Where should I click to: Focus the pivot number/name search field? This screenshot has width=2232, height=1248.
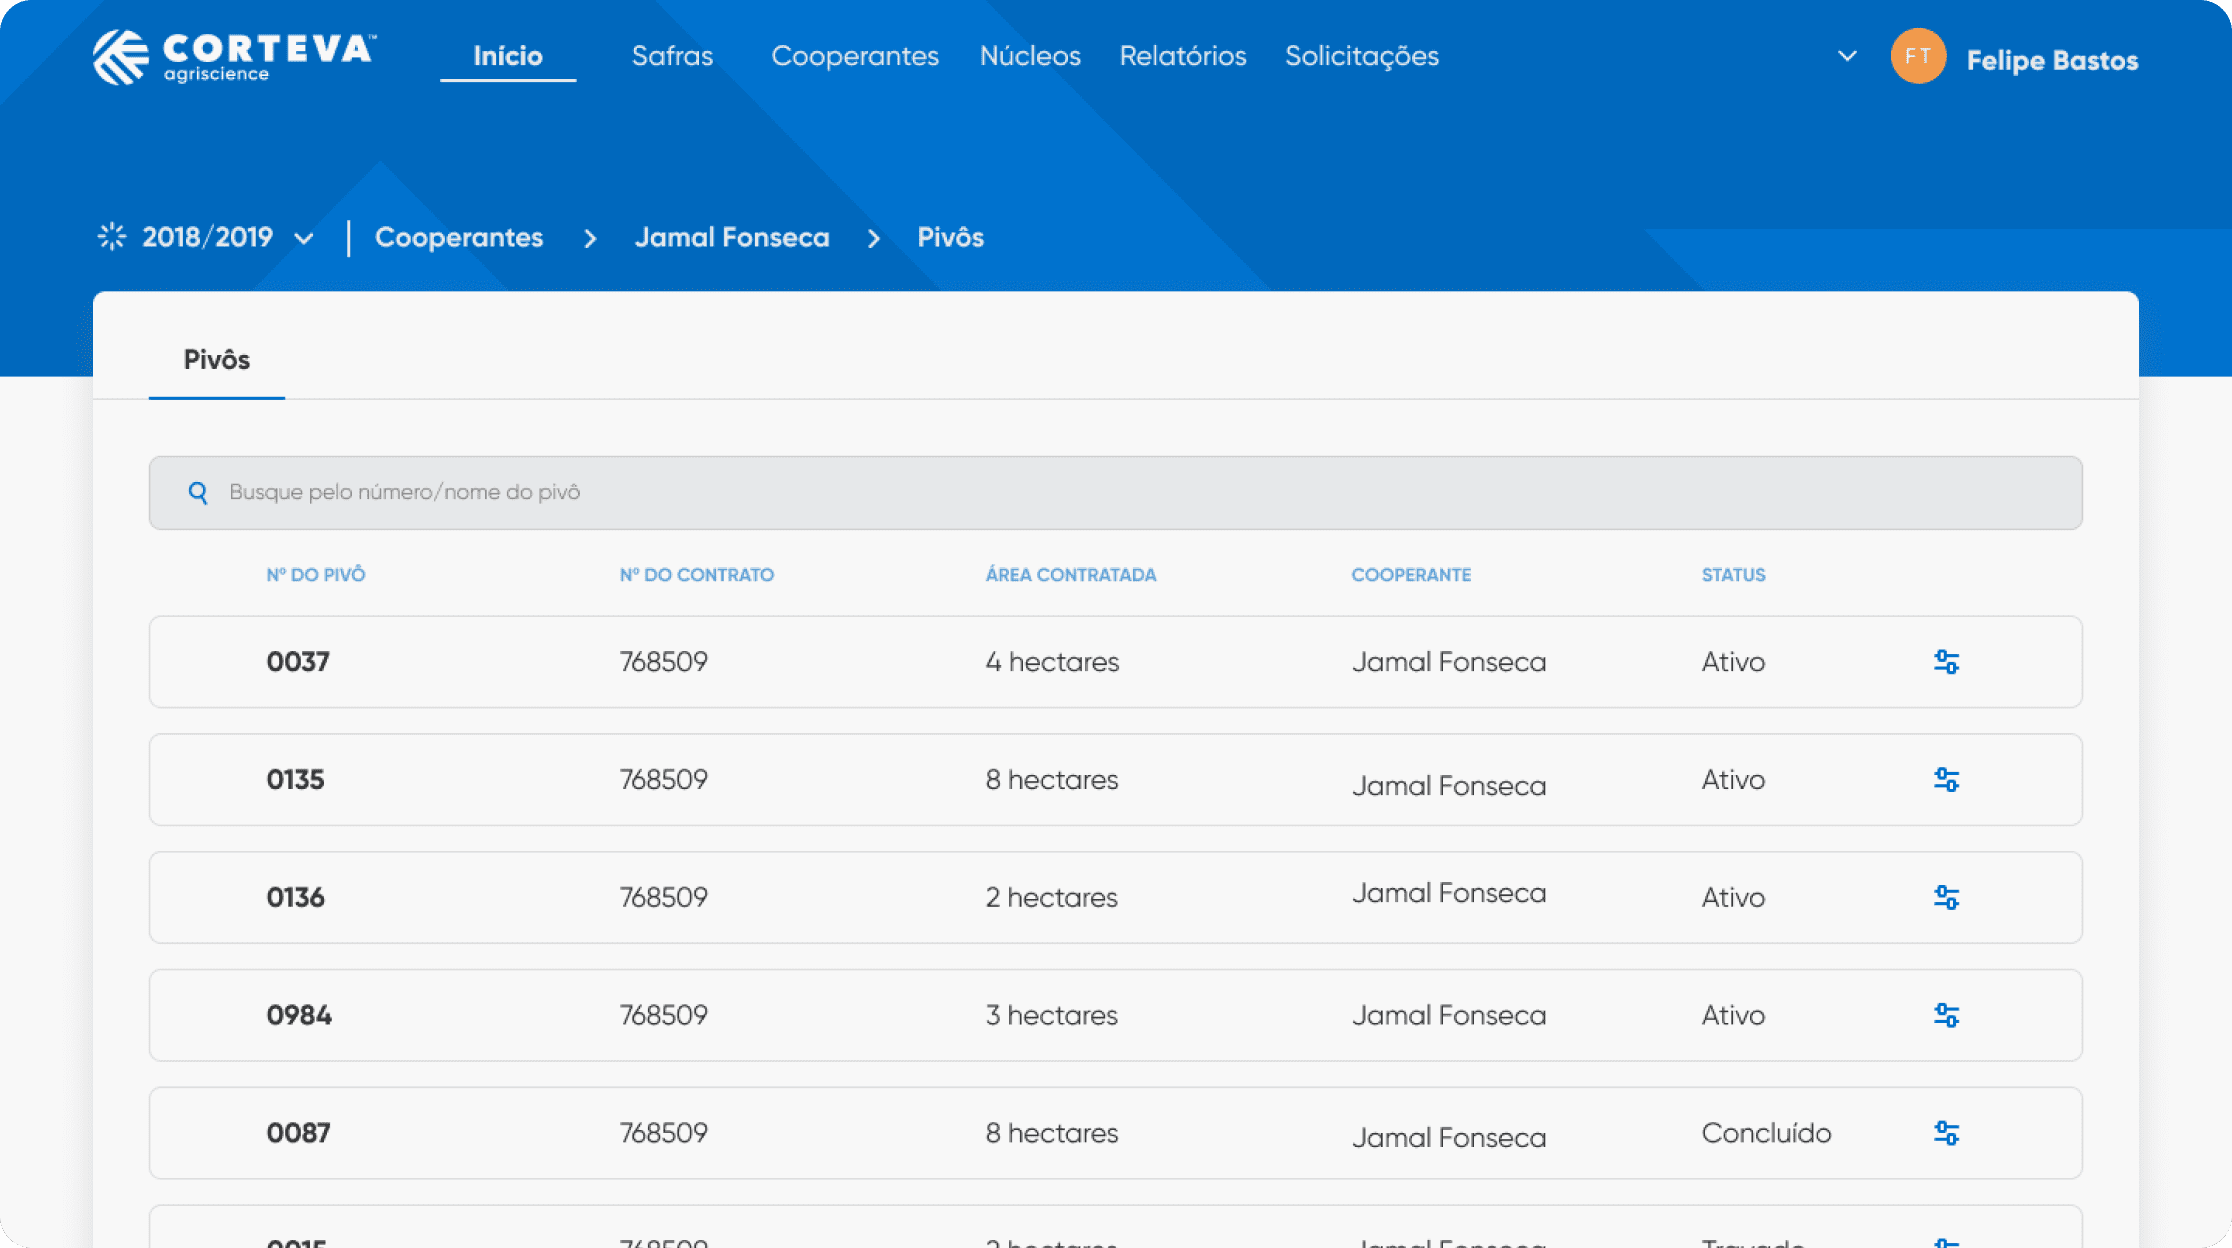coord(1115,493)
